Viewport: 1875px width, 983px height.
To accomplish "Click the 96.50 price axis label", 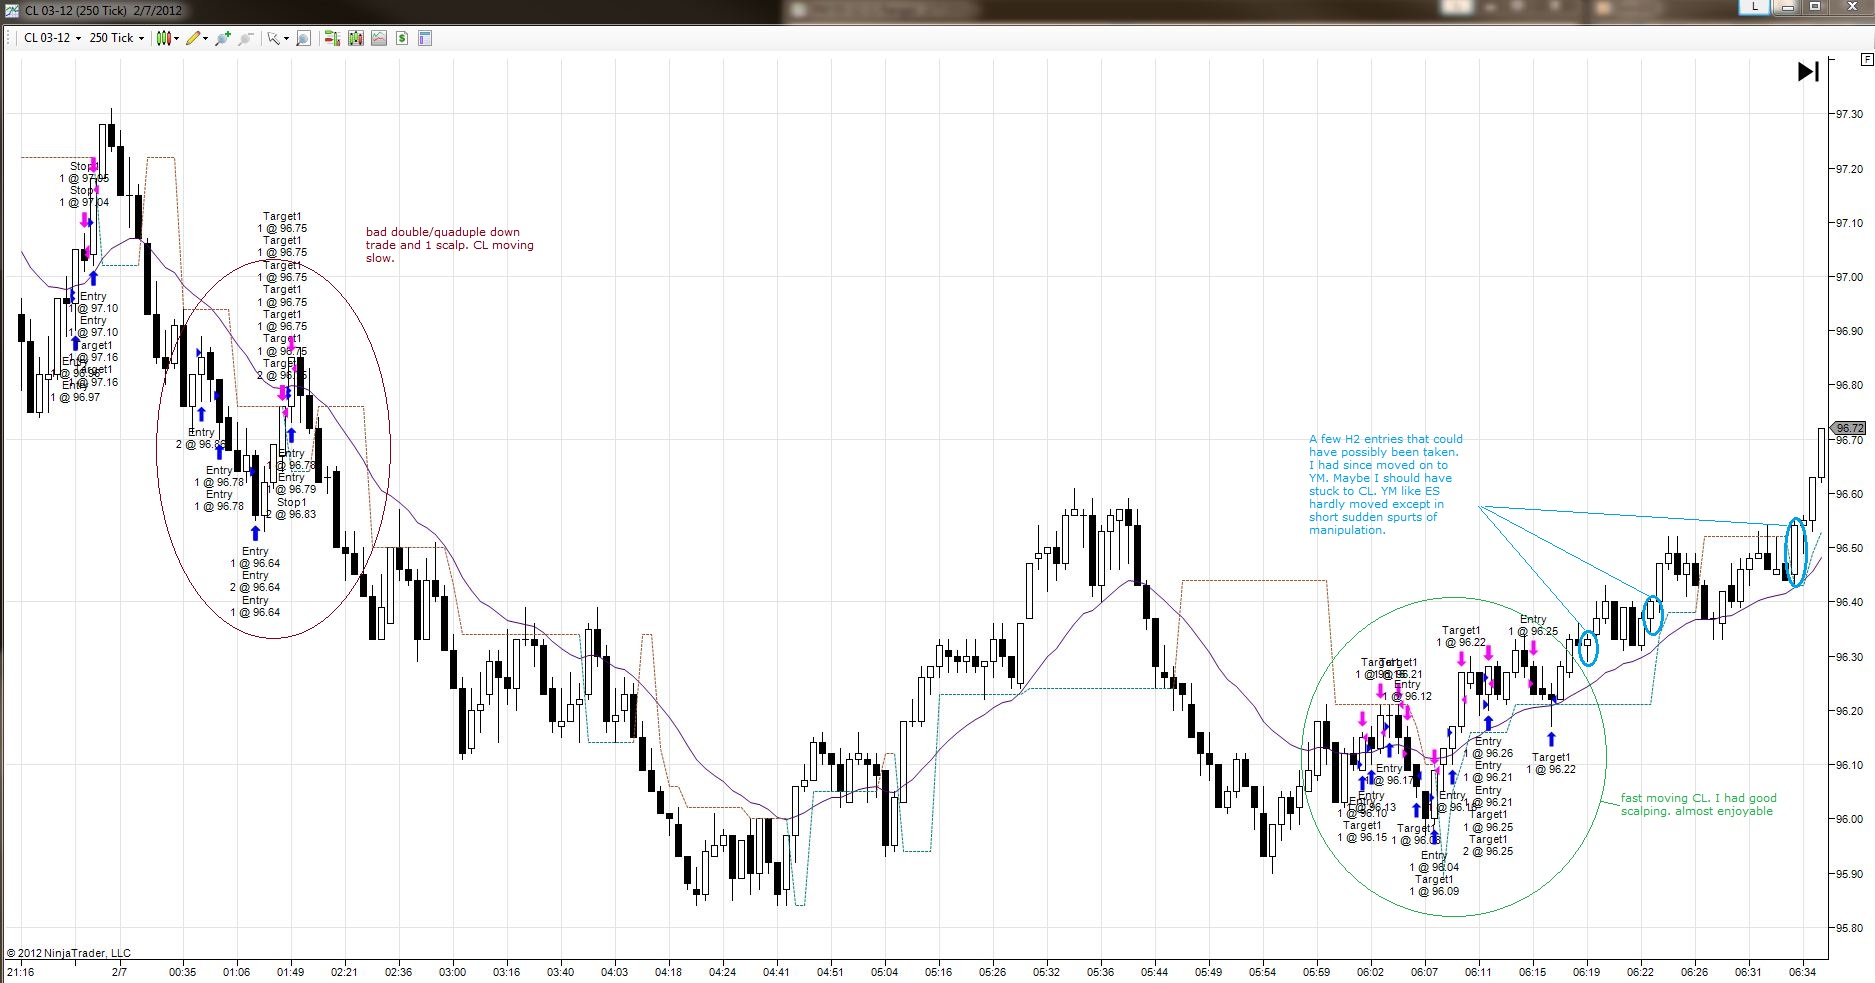I will [1849, 548].
